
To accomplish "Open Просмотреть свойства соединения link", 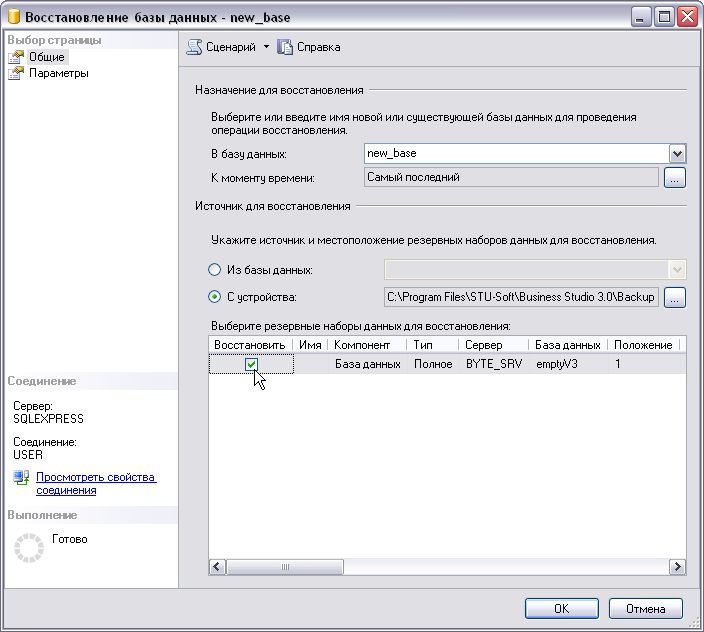I will pyautogui.click(x=96, y=484).
